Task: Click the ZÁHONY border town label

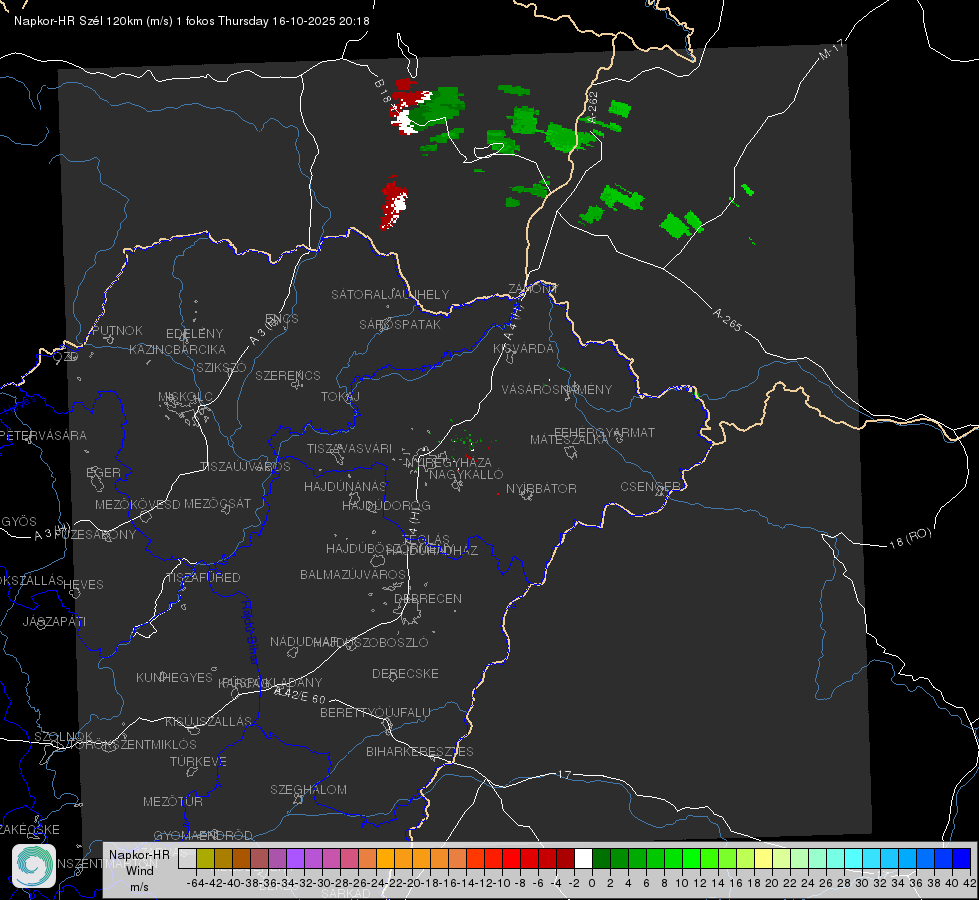Action: click(533, 289)
